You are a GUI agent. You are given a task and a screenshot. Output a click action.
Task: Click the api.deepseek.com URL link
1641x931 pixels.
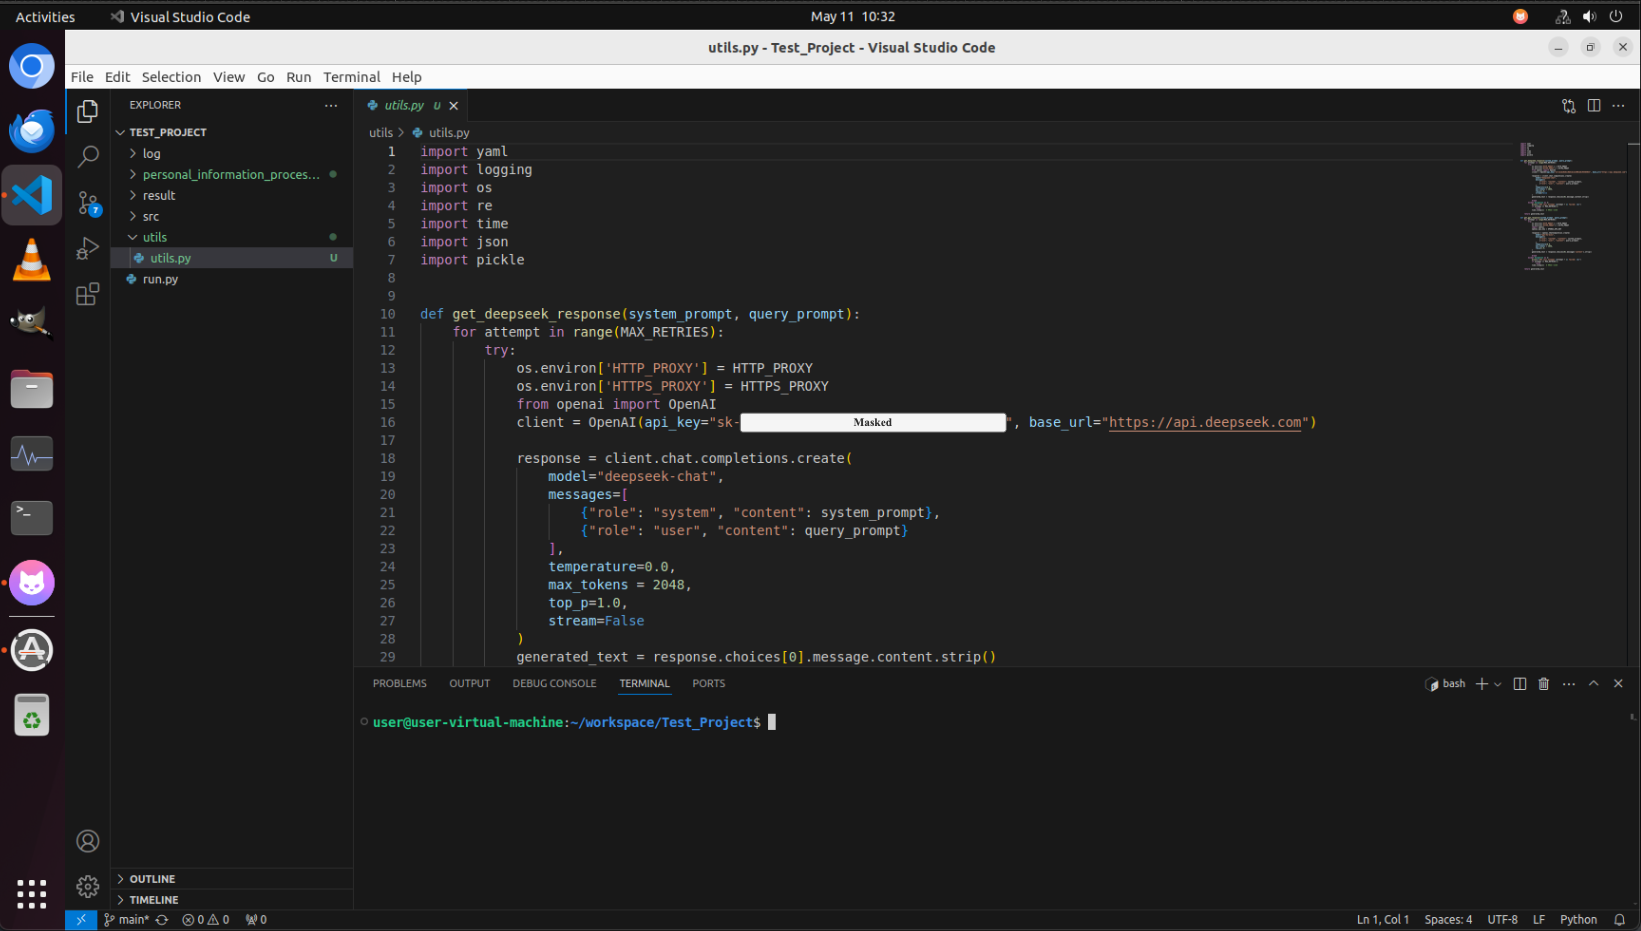[1205, 423]
